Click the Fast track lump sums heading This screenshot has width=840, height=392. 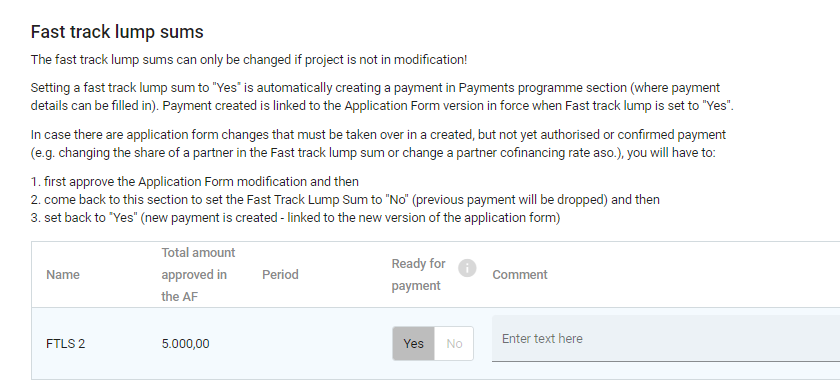(x=117, y=32)
